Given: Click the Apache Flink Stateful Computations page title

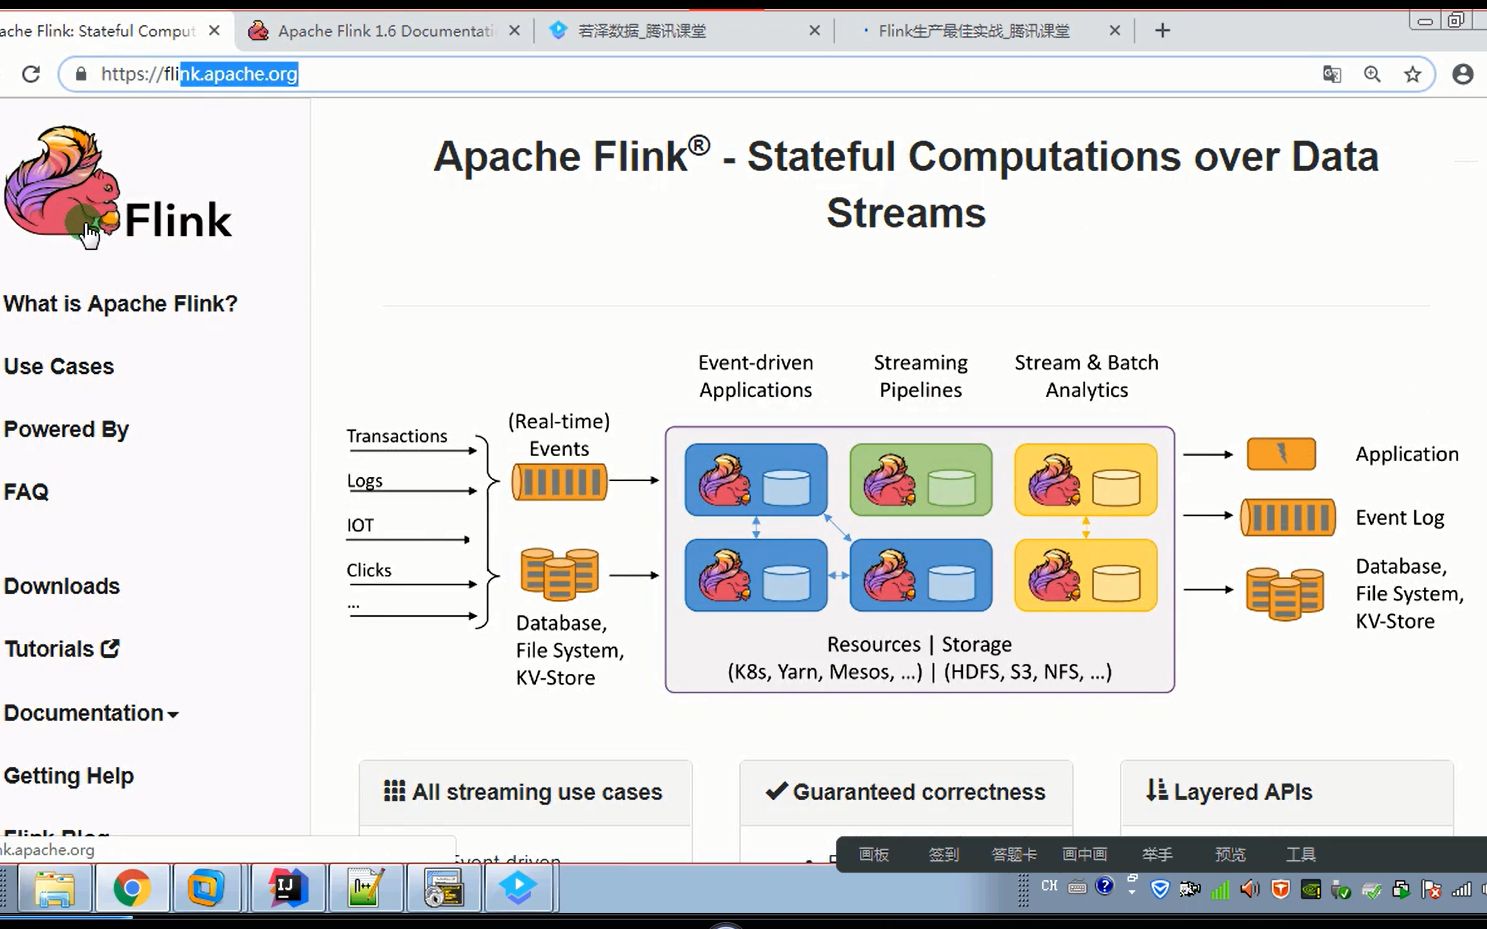Looking at the screenshot, I should 906,184.
